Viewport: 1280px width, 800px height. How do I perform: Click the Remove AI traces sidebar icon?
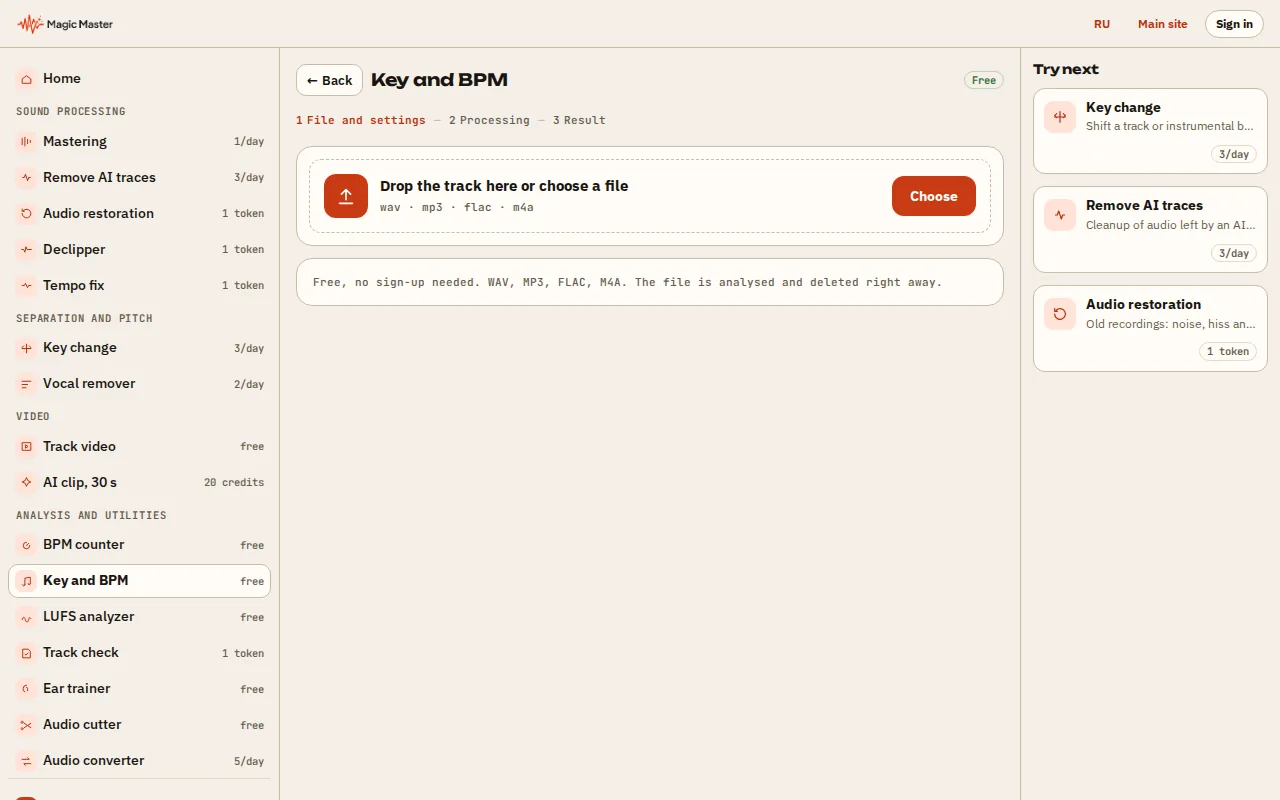(x=26, y=178)
